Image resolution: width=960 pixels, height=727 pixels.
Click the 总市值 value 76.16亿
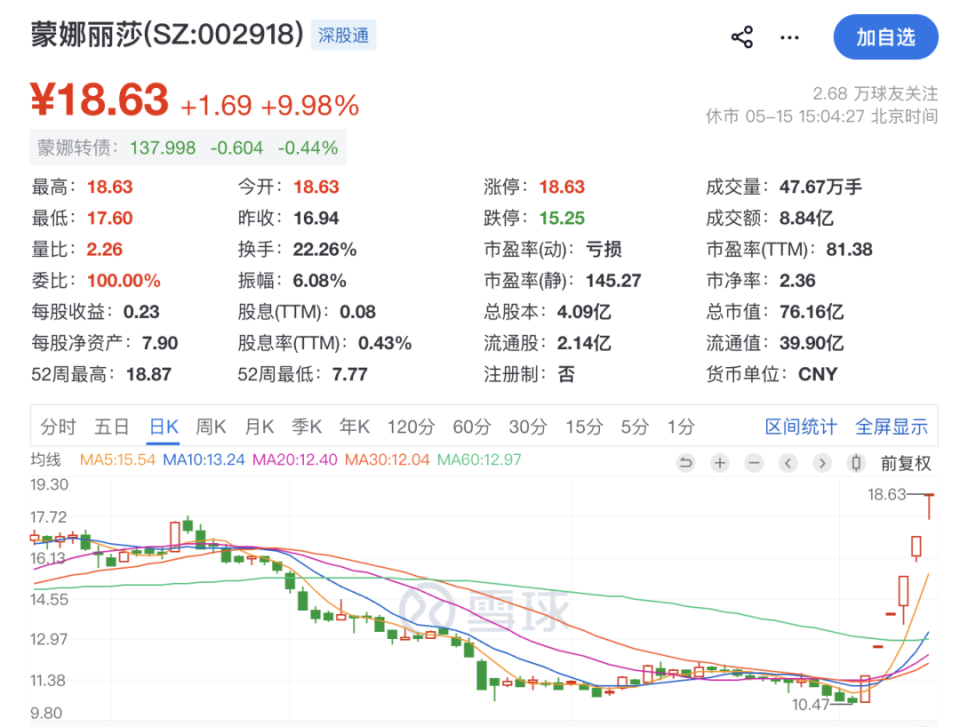[811, 312]
